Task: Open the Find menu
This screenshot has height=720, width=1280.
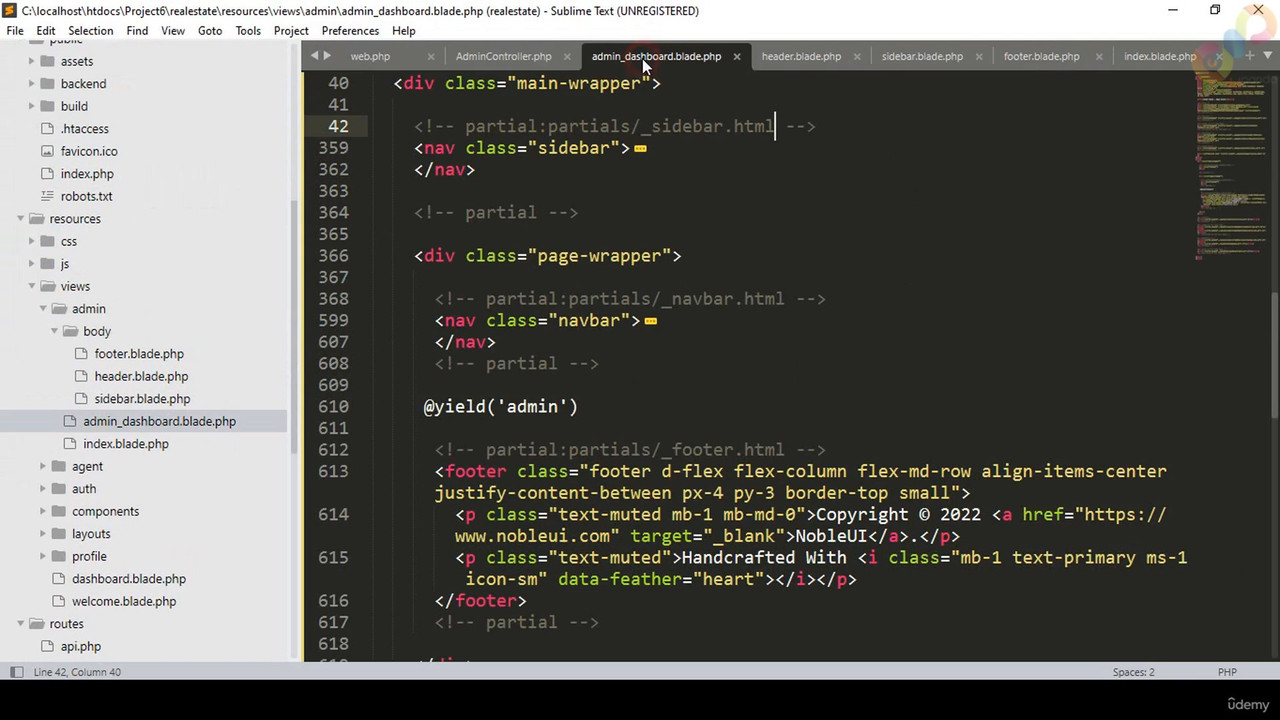Action: click(x=137, y=31)
